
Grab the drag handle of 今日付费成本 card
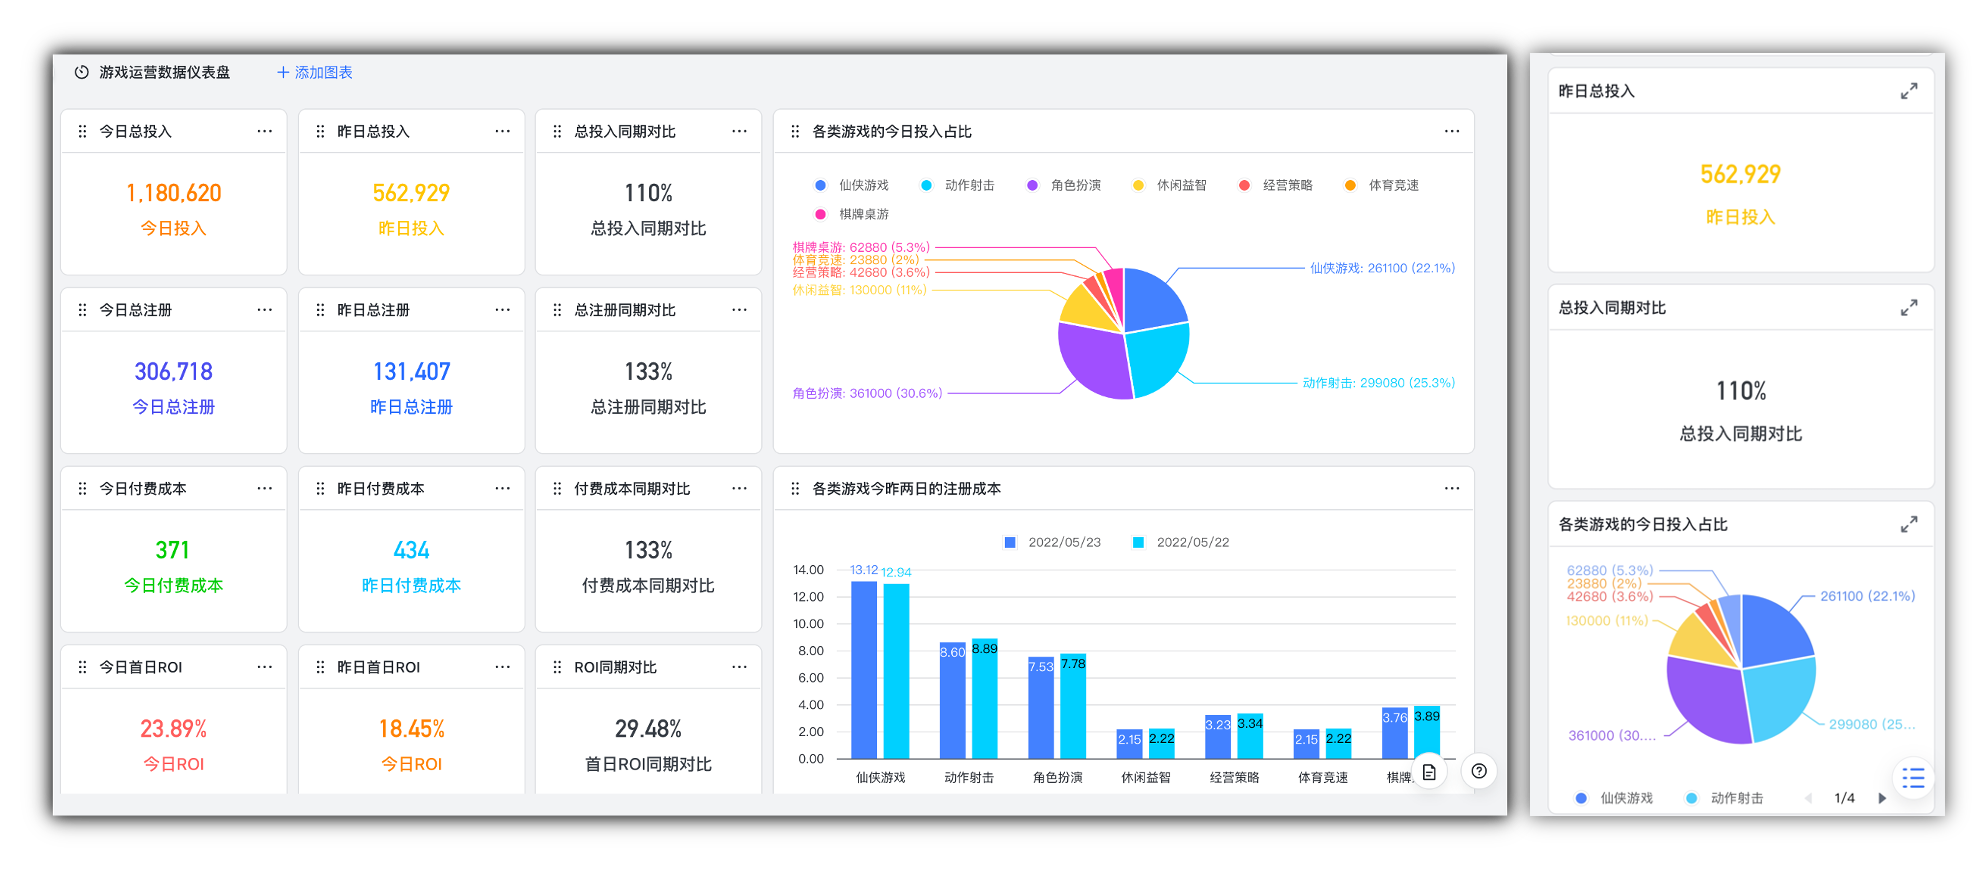82,488
